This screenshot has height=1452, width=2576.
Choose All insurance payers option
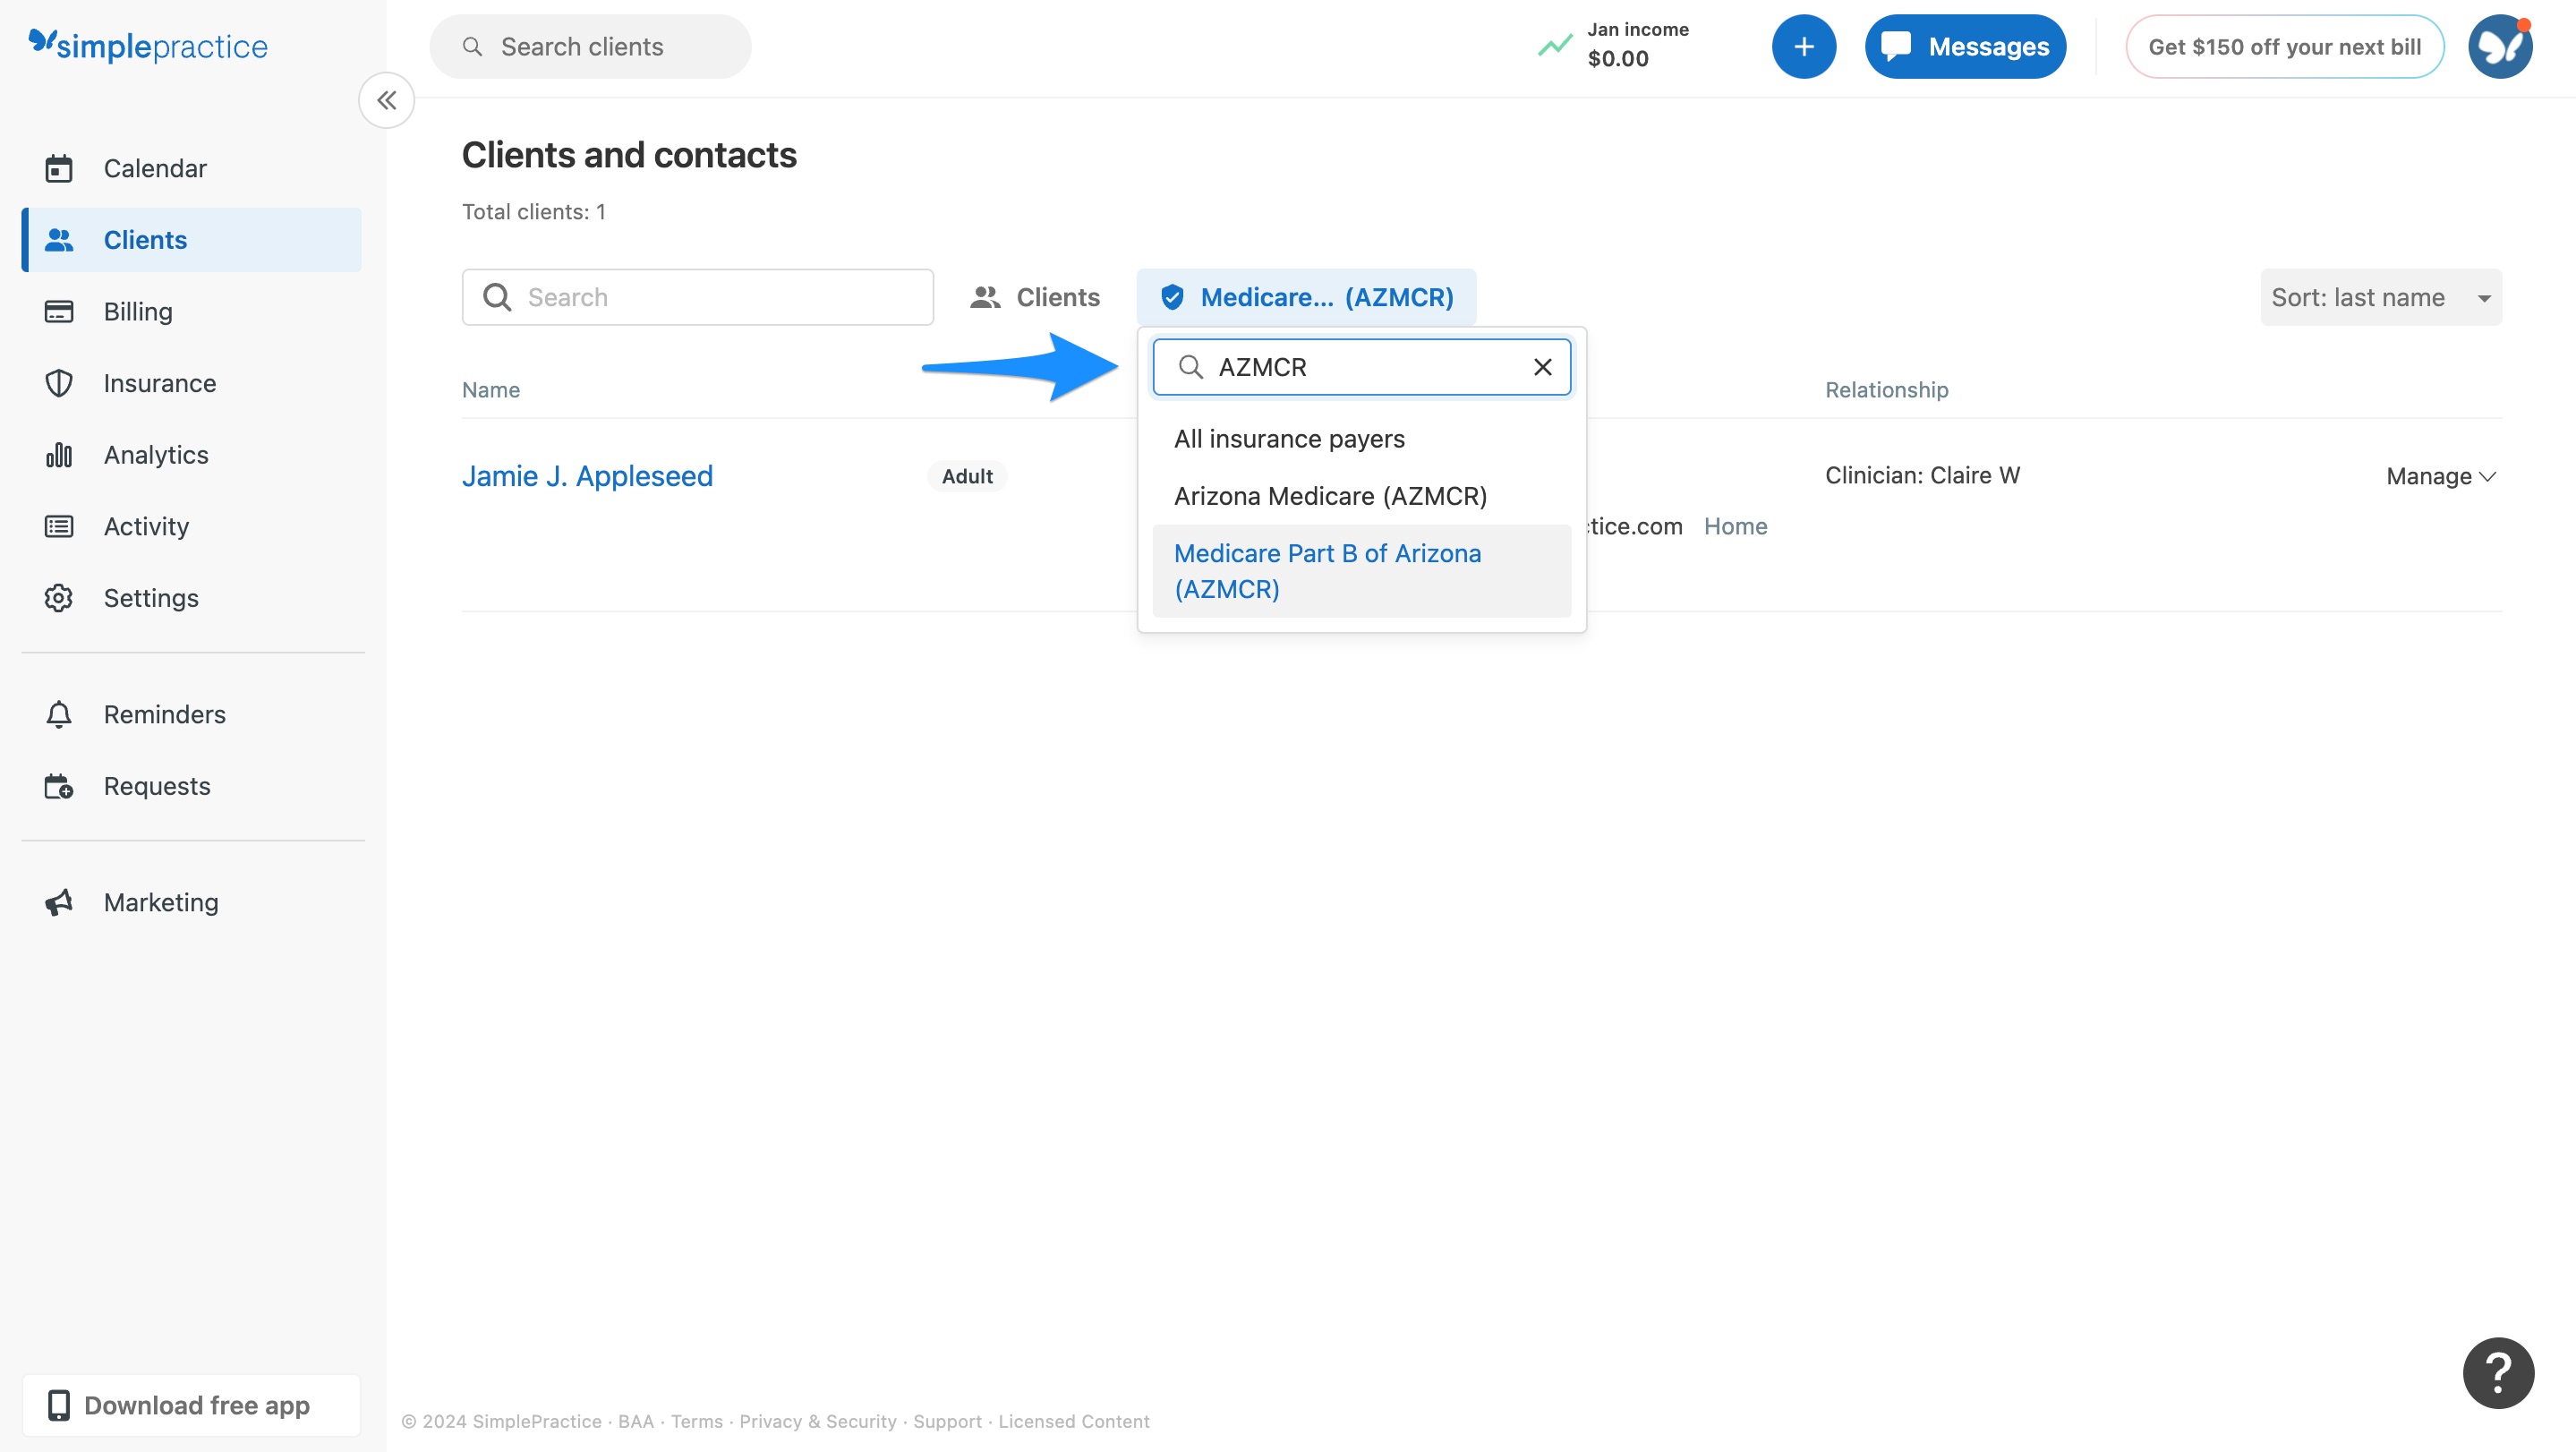[1290, 438]
